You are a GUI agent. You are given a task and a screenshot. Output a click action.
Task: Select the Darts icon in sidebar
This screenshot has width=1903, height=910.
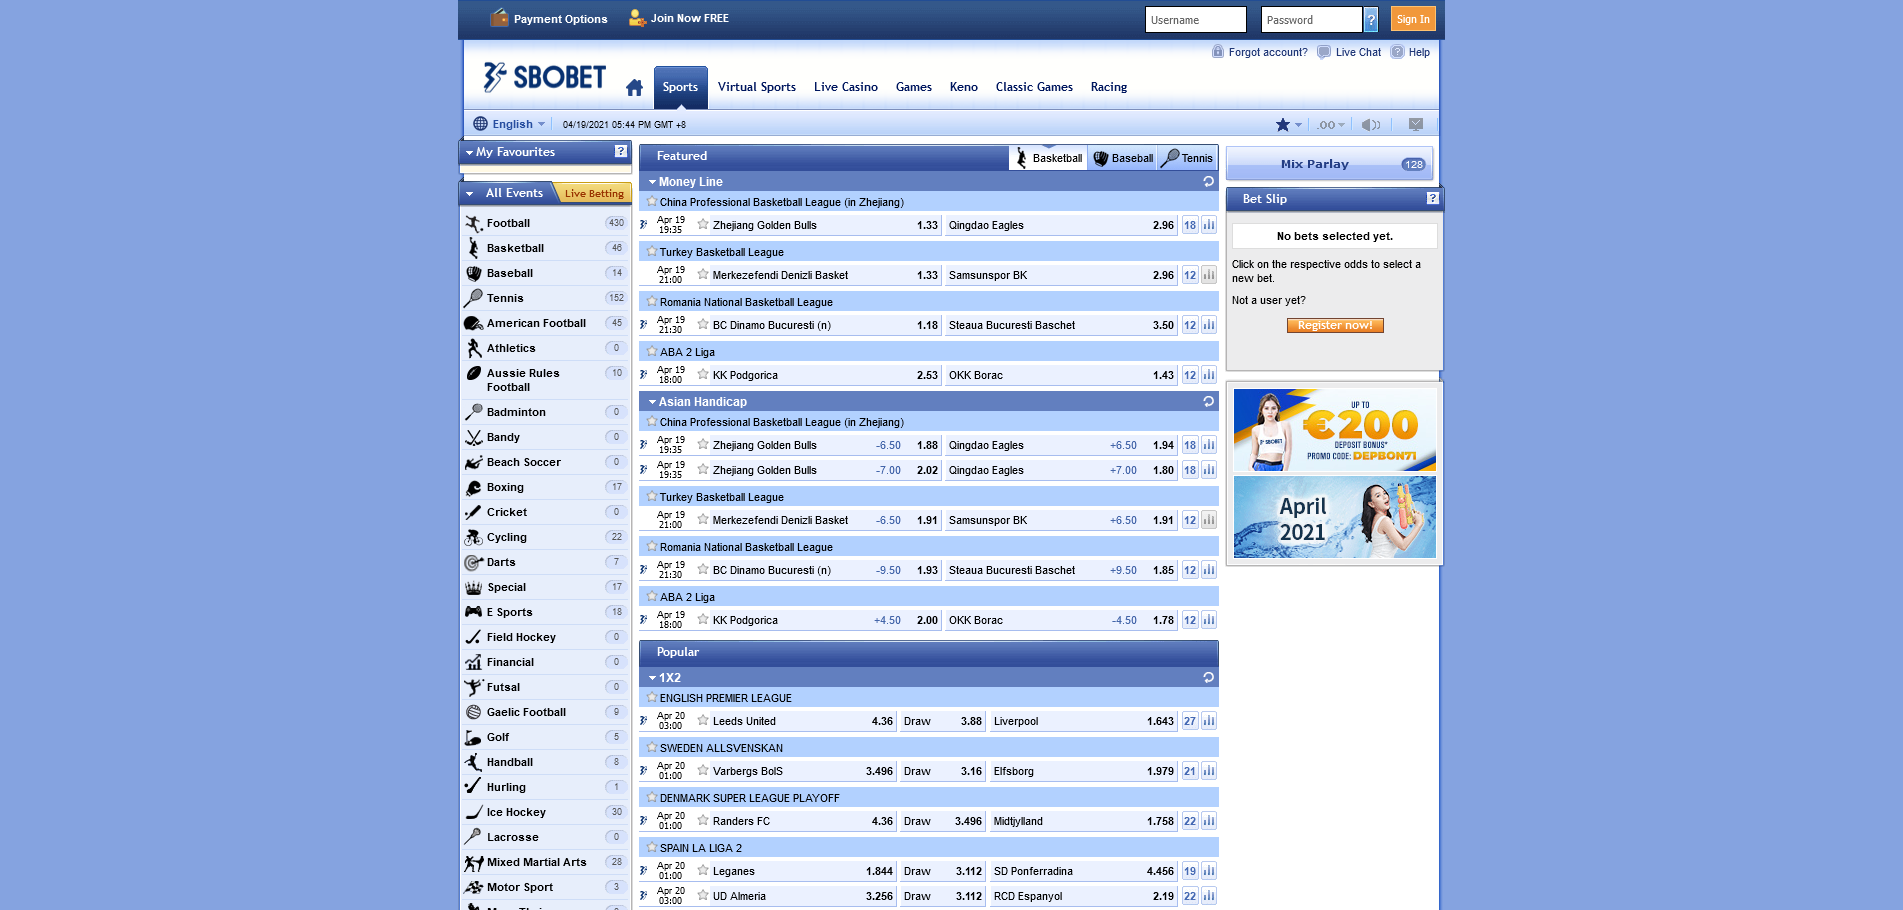point(474,562)
